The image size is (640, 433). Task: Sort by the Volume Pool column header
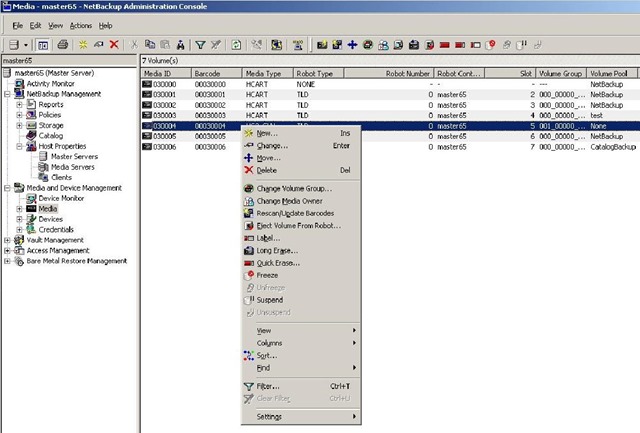(x=612, y=73)
